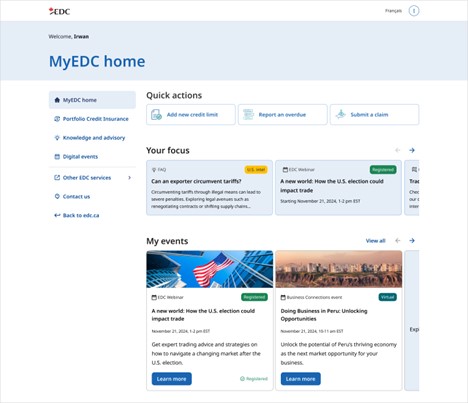The width and height of the screenshot is (468, 403).
Task: Click the date November 21, 2024, 10-11 am EST
Action: click(312, 331)
